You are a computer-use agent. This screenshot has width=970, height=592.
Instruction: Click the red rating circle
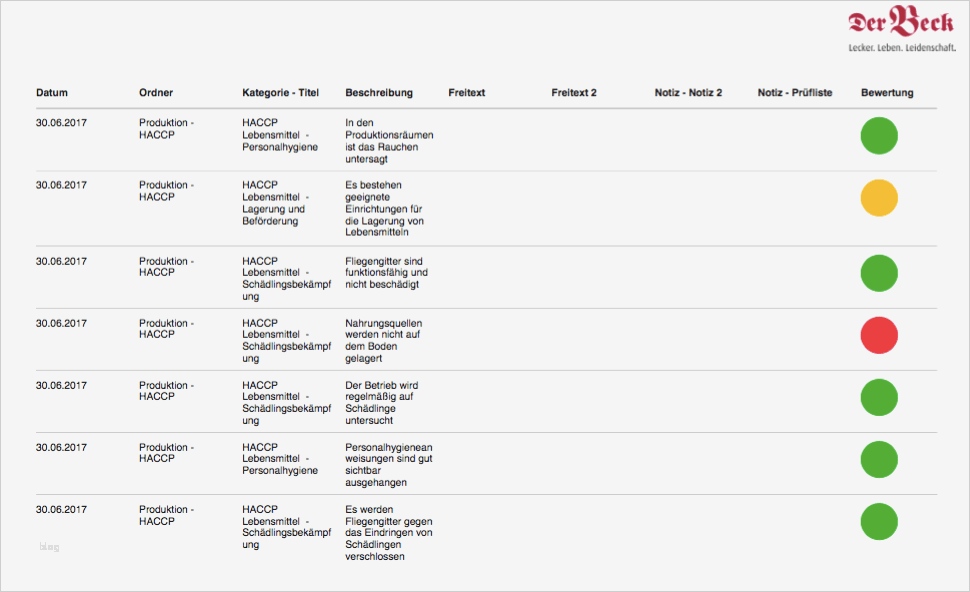coord(879,335)
